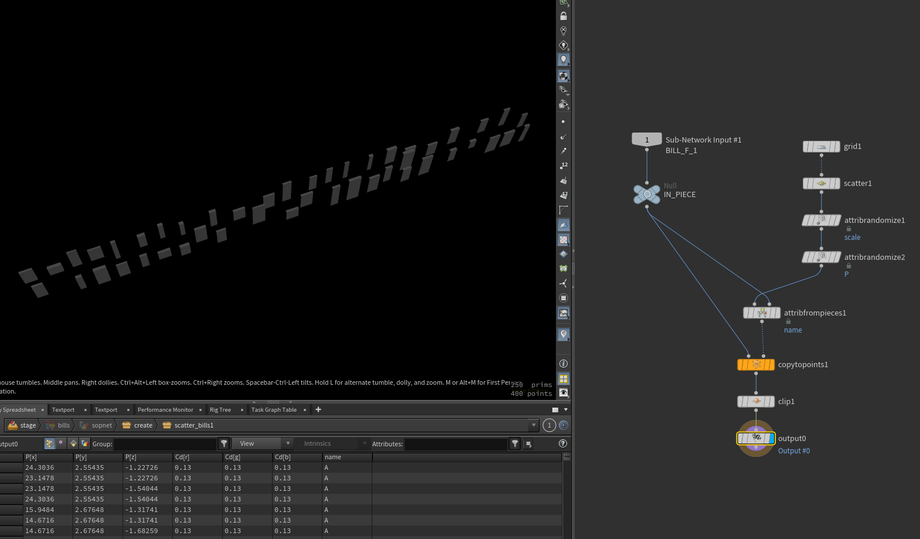Screen dimensions: 920x539
Task: Click the attribfrompieces1 node
Action: coord(761,313)
